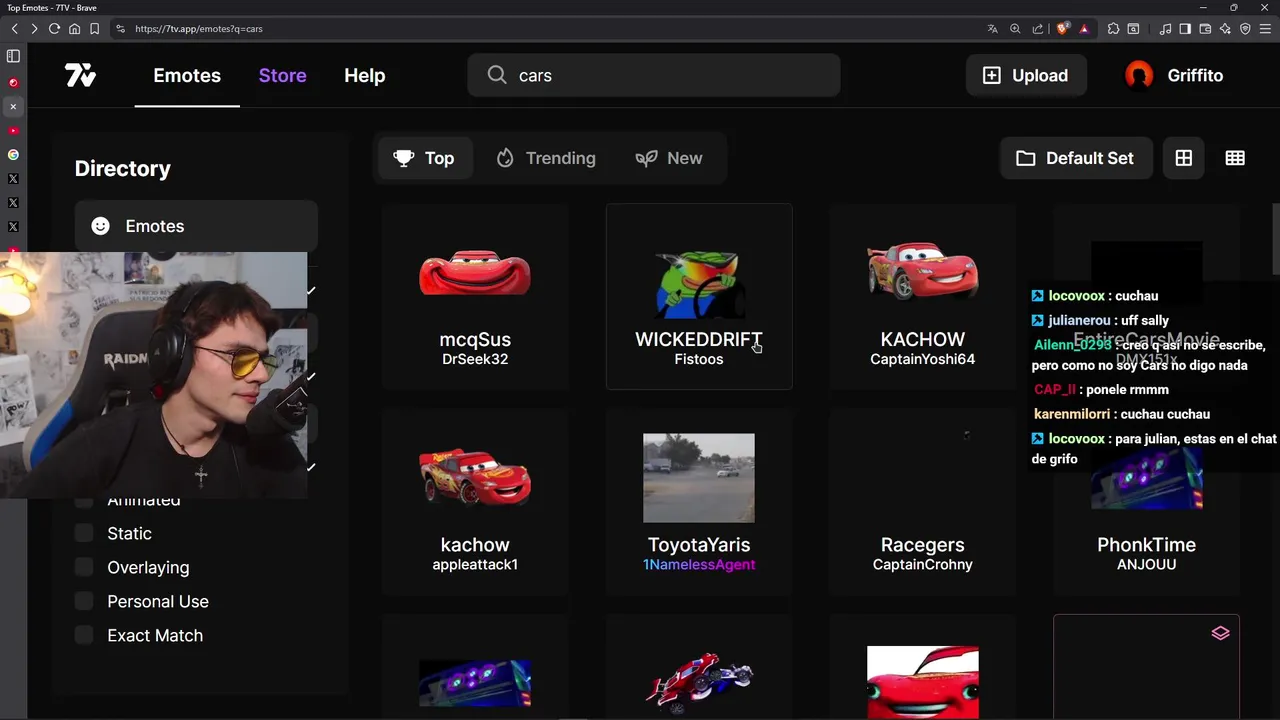Open site settings icon in address bar
Image resolution: width=1280 pixels, height=720 pixels.
tap(121, 29)
